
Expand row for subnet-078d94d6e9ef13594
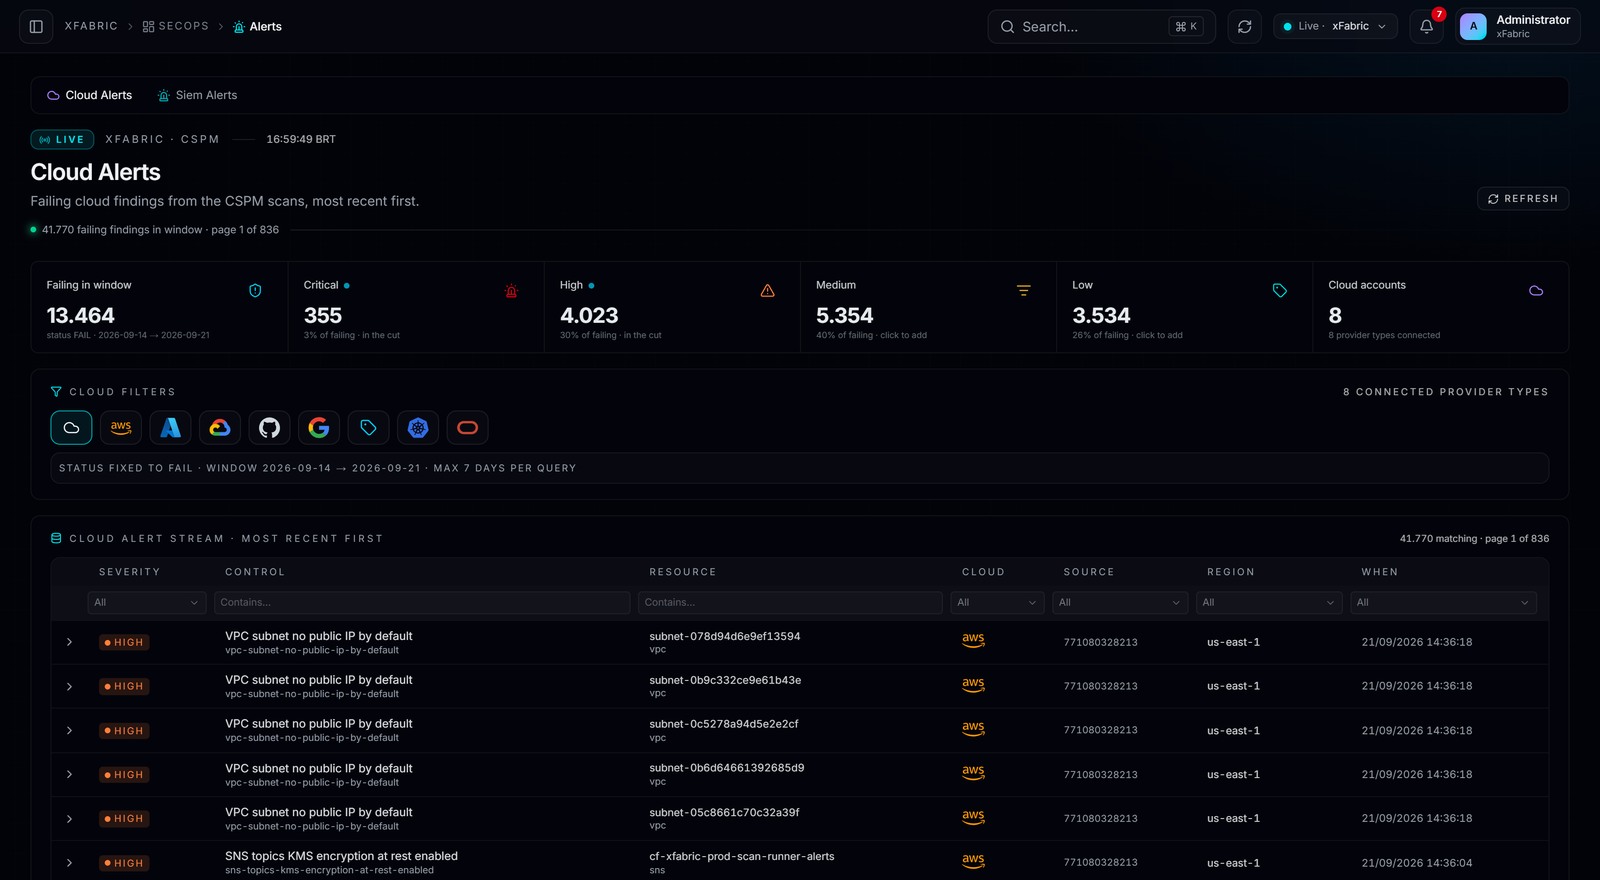coord(69,642)
